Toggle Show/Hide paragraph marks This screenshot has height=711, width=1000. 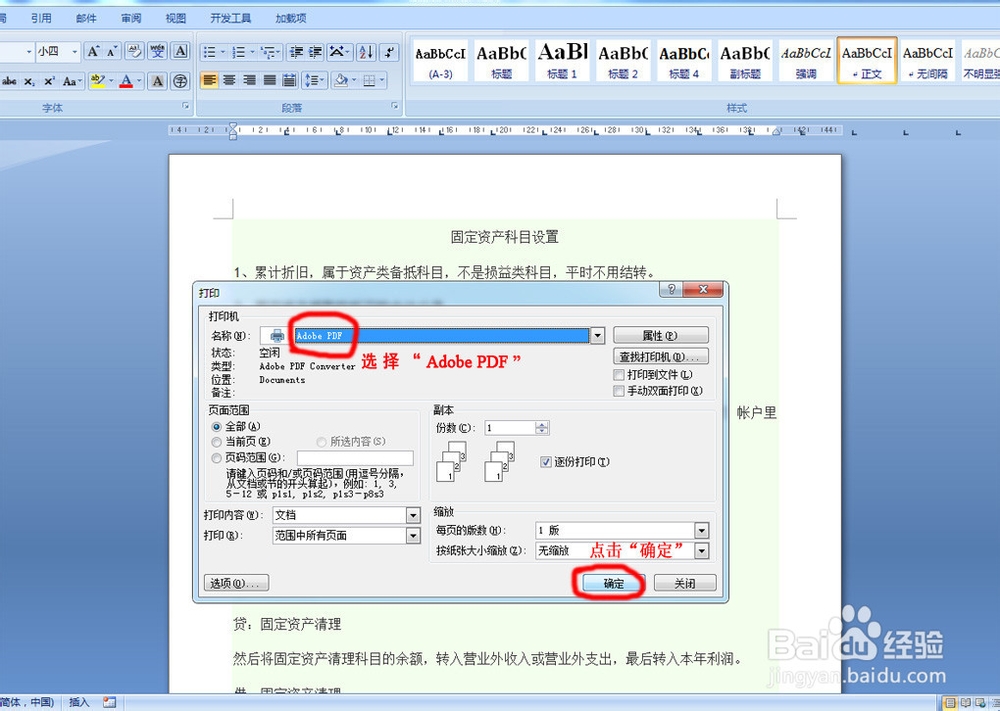click(390, 52)
